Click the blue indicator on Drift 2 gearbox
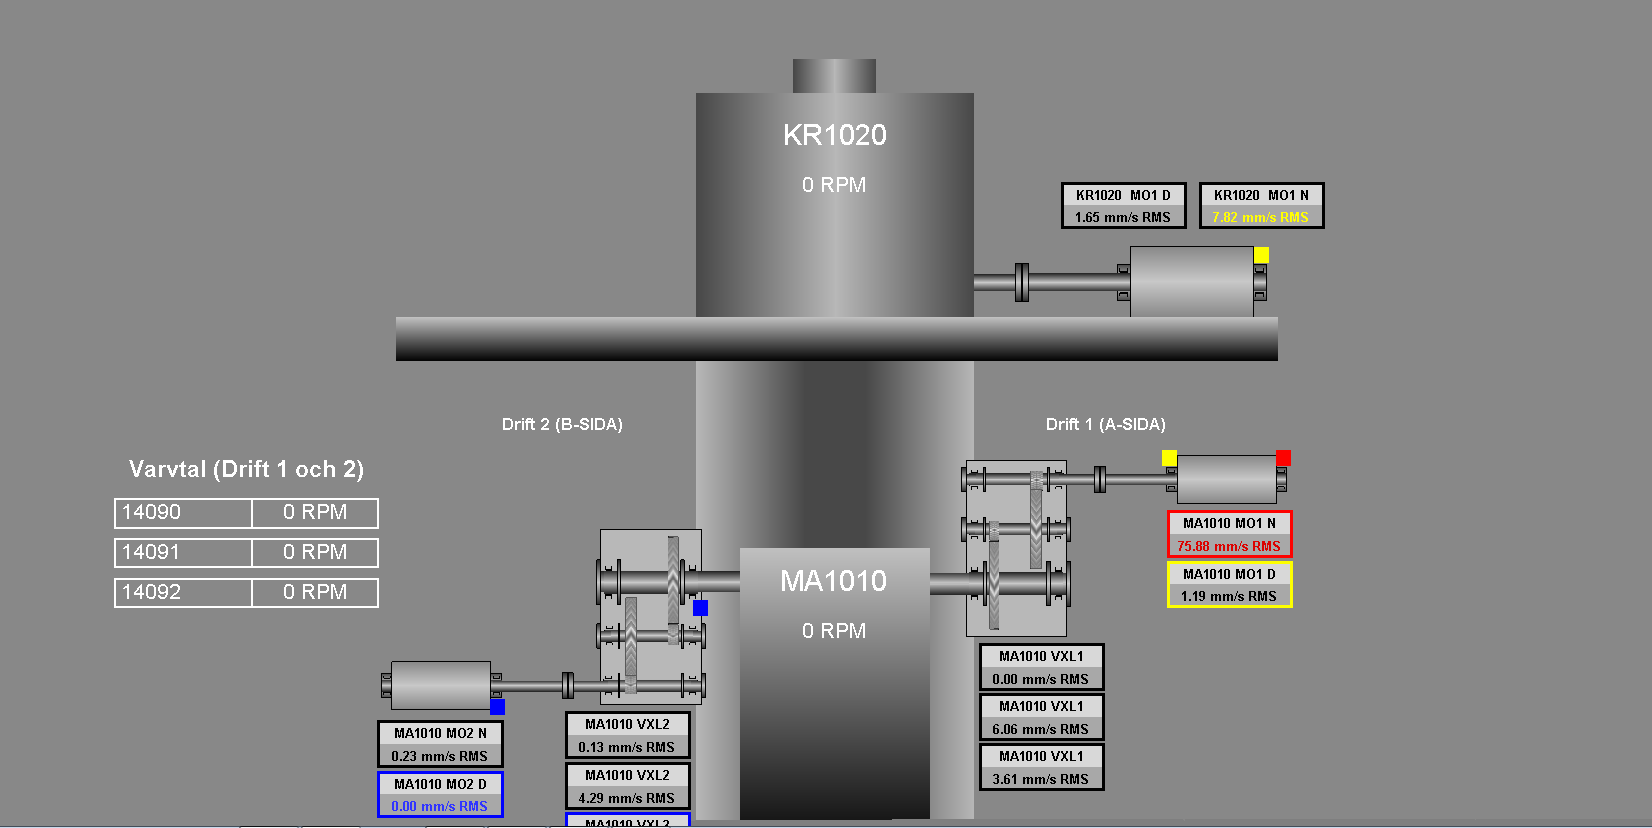Viewport: 1652px width, 828px height. (x=700, y=608)
